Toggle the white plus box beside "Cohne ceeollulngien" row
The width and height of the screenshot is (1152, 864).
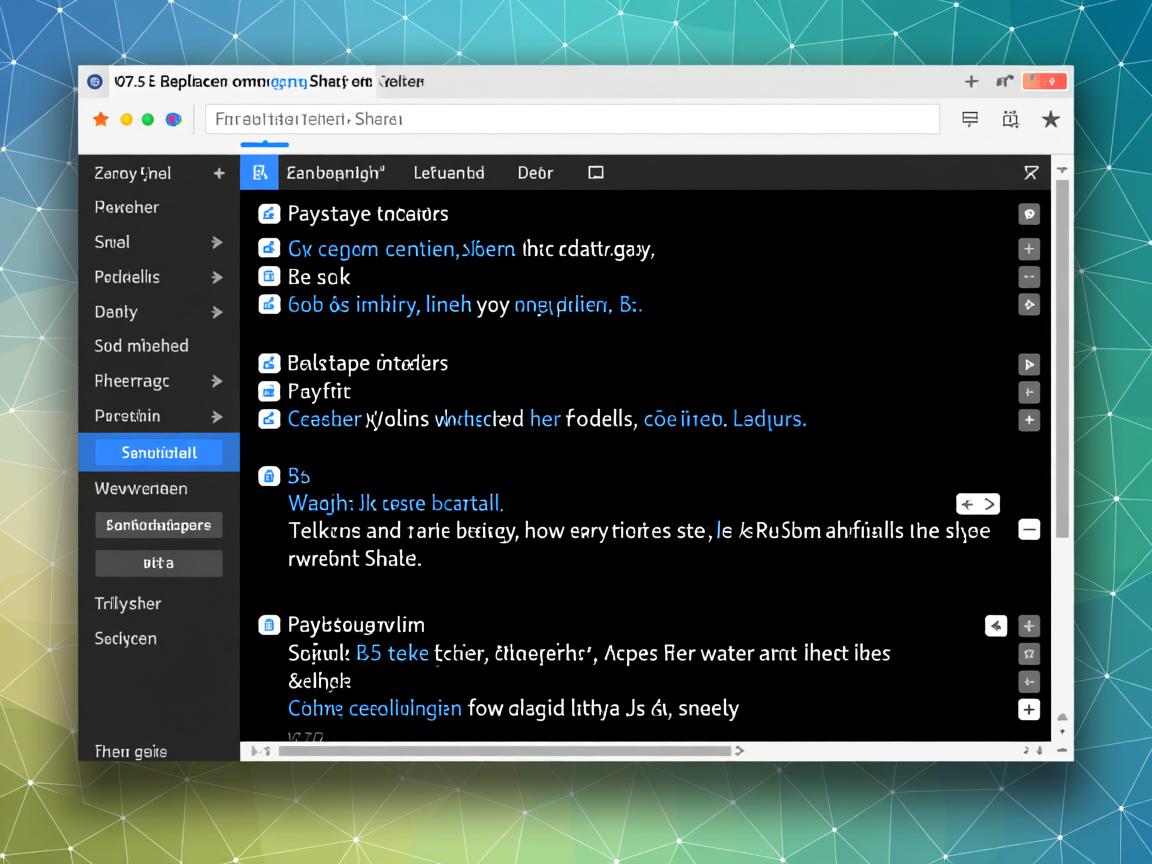tap(1028, 710)
